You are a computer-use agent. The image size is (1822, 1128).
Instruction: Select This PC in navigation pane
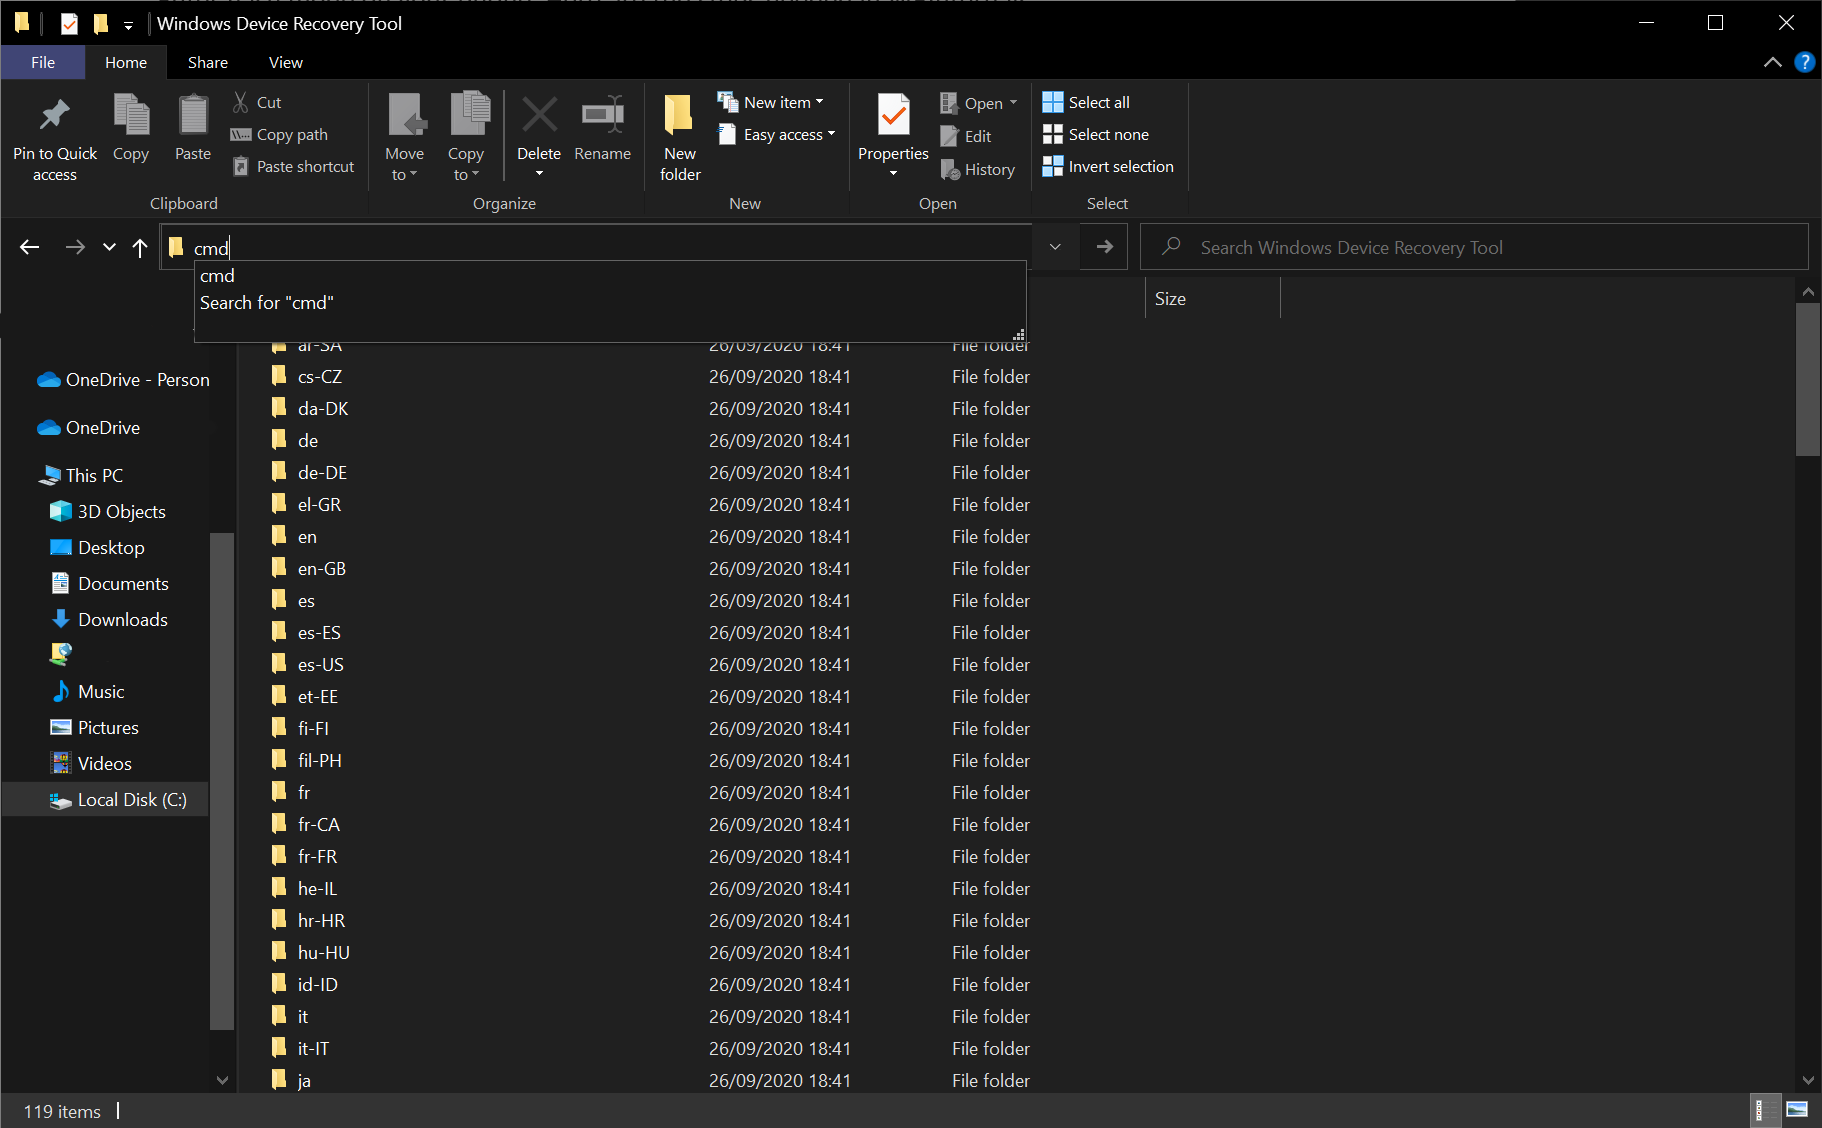pos(81,476)
